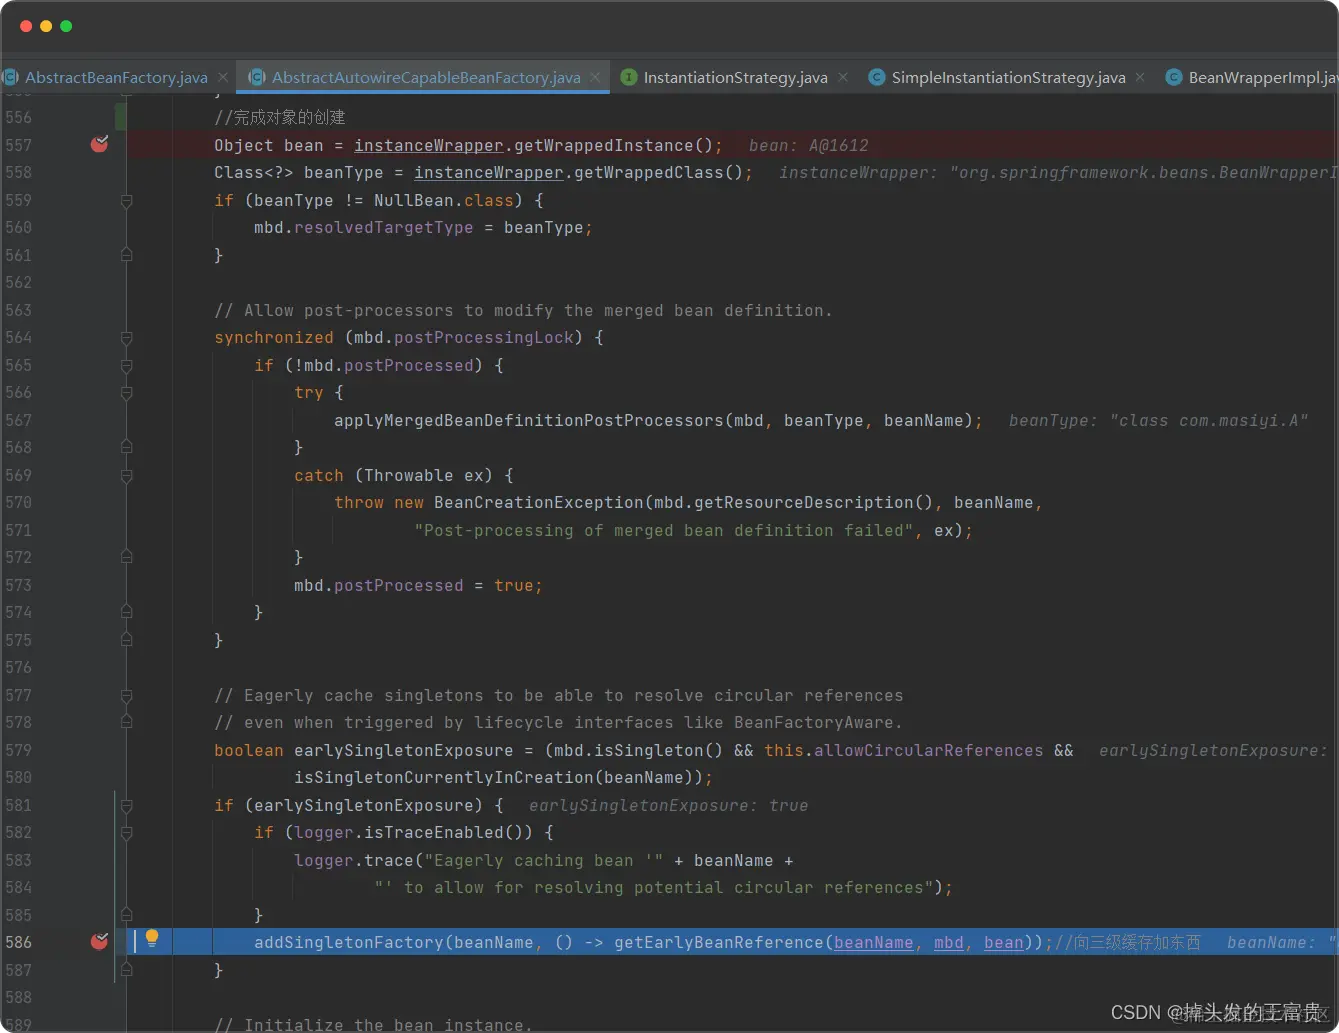Image resolution: width=1339 pixels, height=1033 pixels.
Task: Click the underlined bean argument on line 586
Action: (1003, 942)
